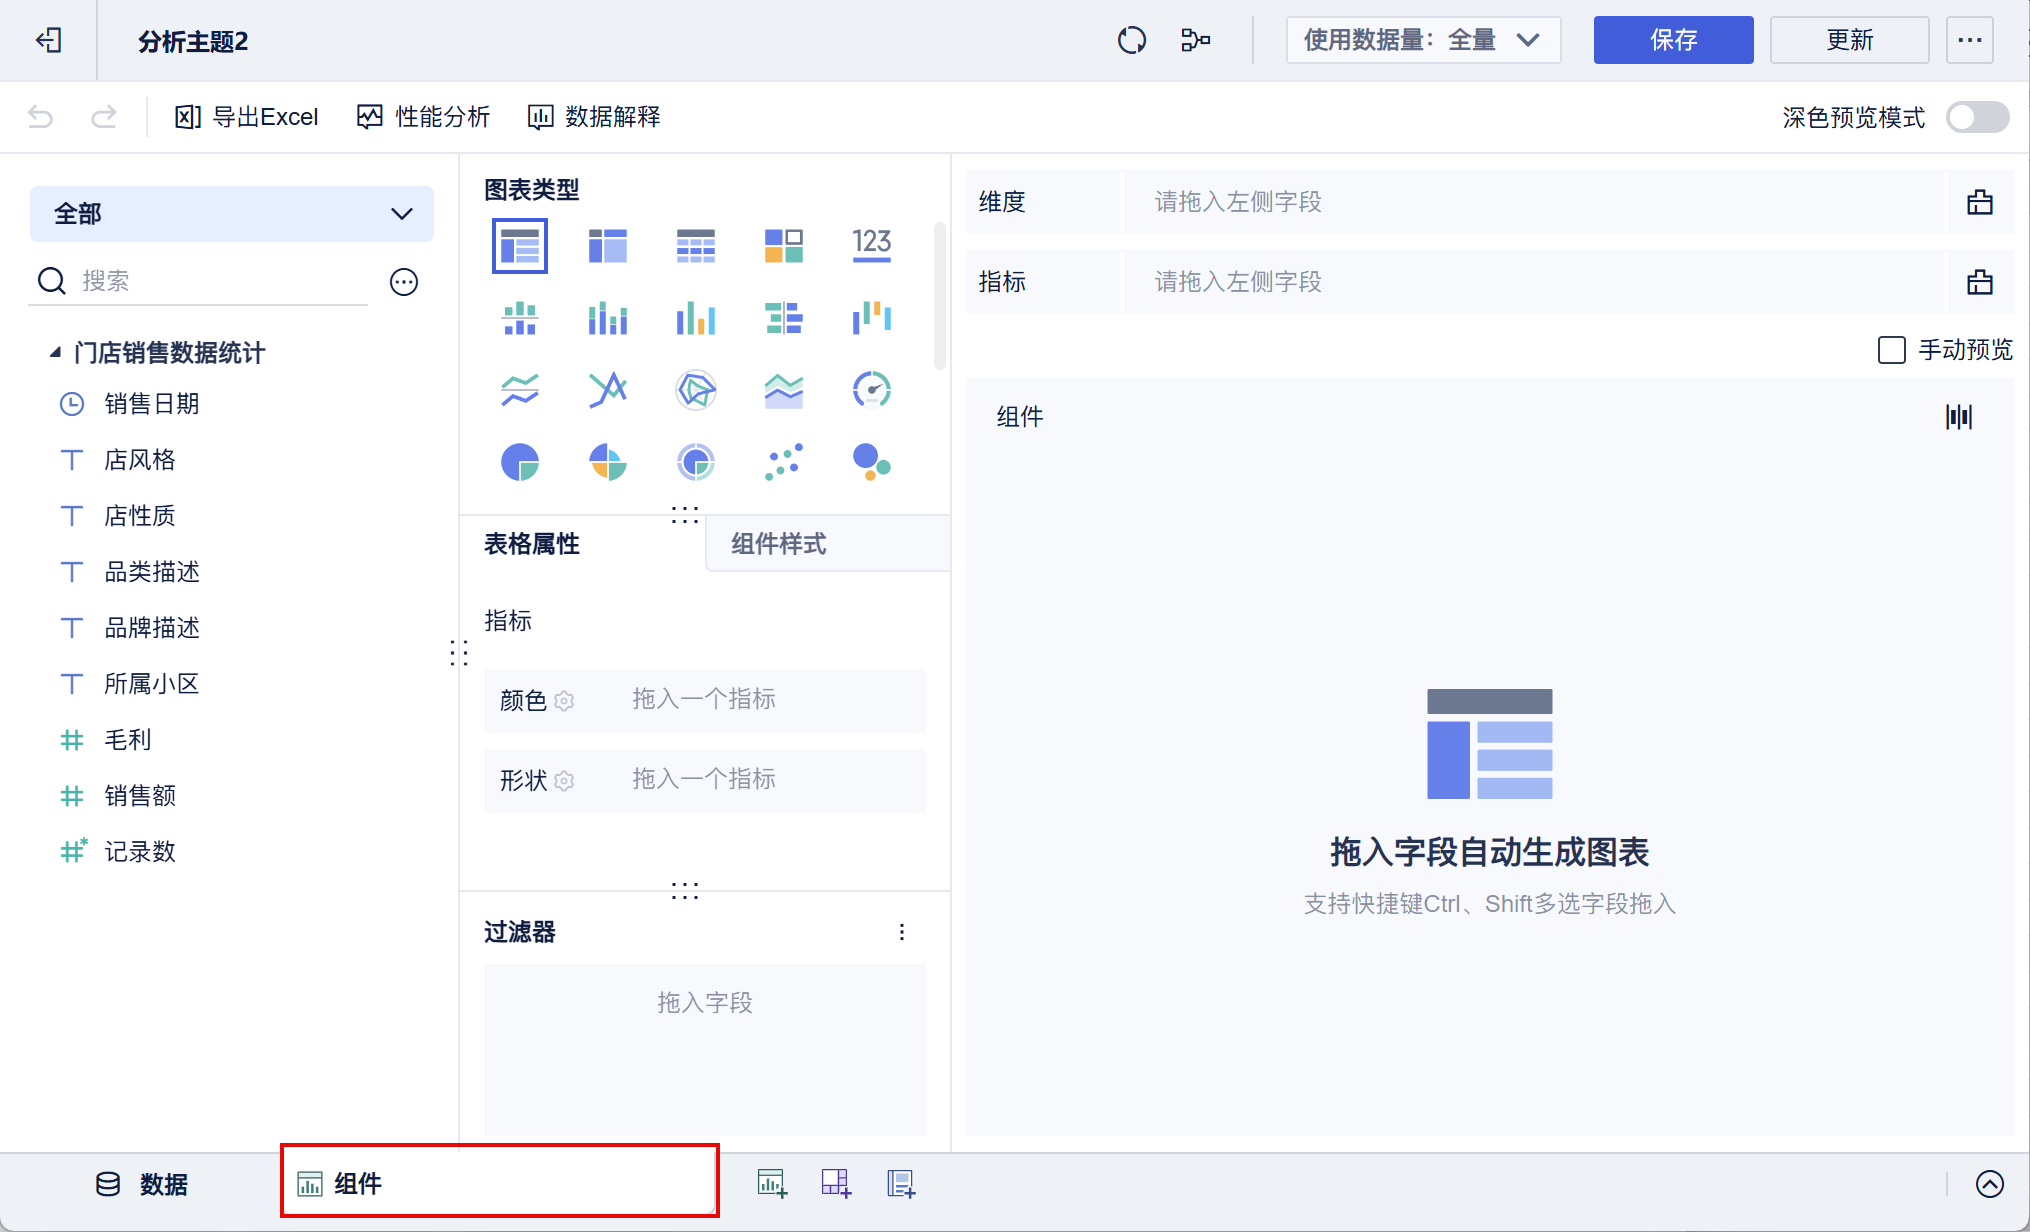Screen dimensions: 2030x1232
Task: Click the lock icon beside 维度 field
Action: click(1981, 202)
